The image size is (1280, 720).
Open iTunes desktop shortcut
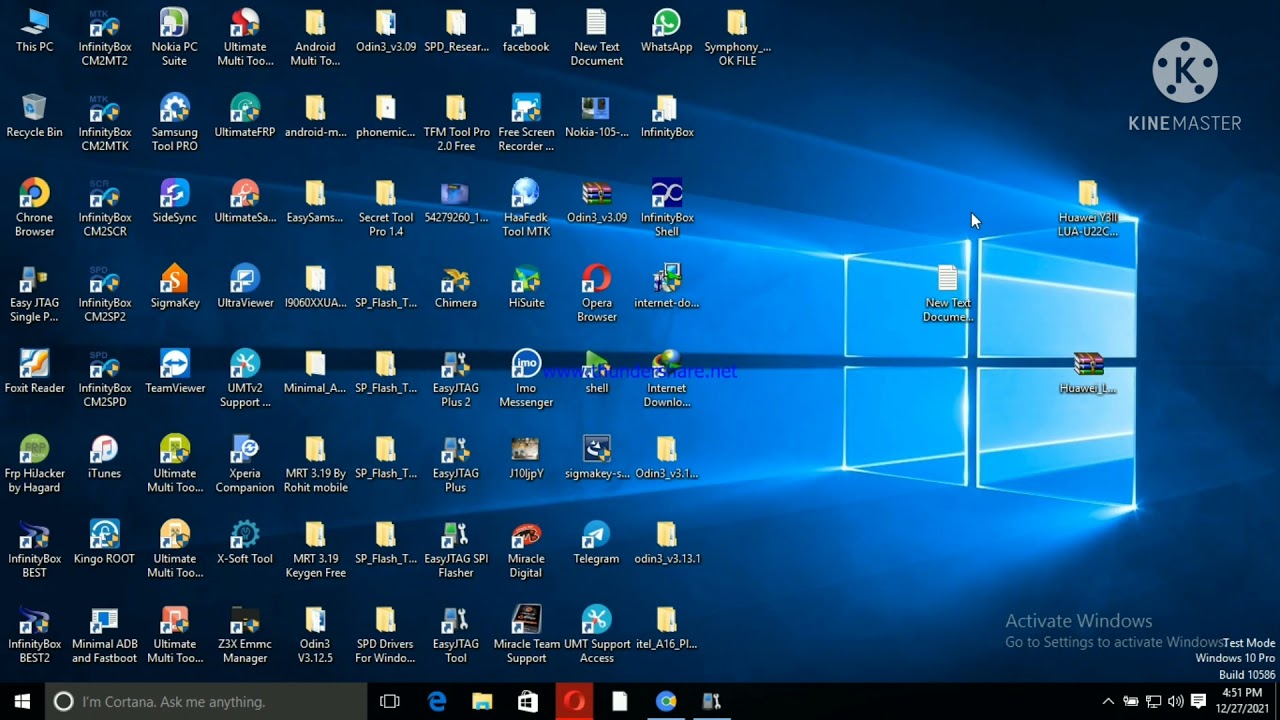click(x=104, y=458)
